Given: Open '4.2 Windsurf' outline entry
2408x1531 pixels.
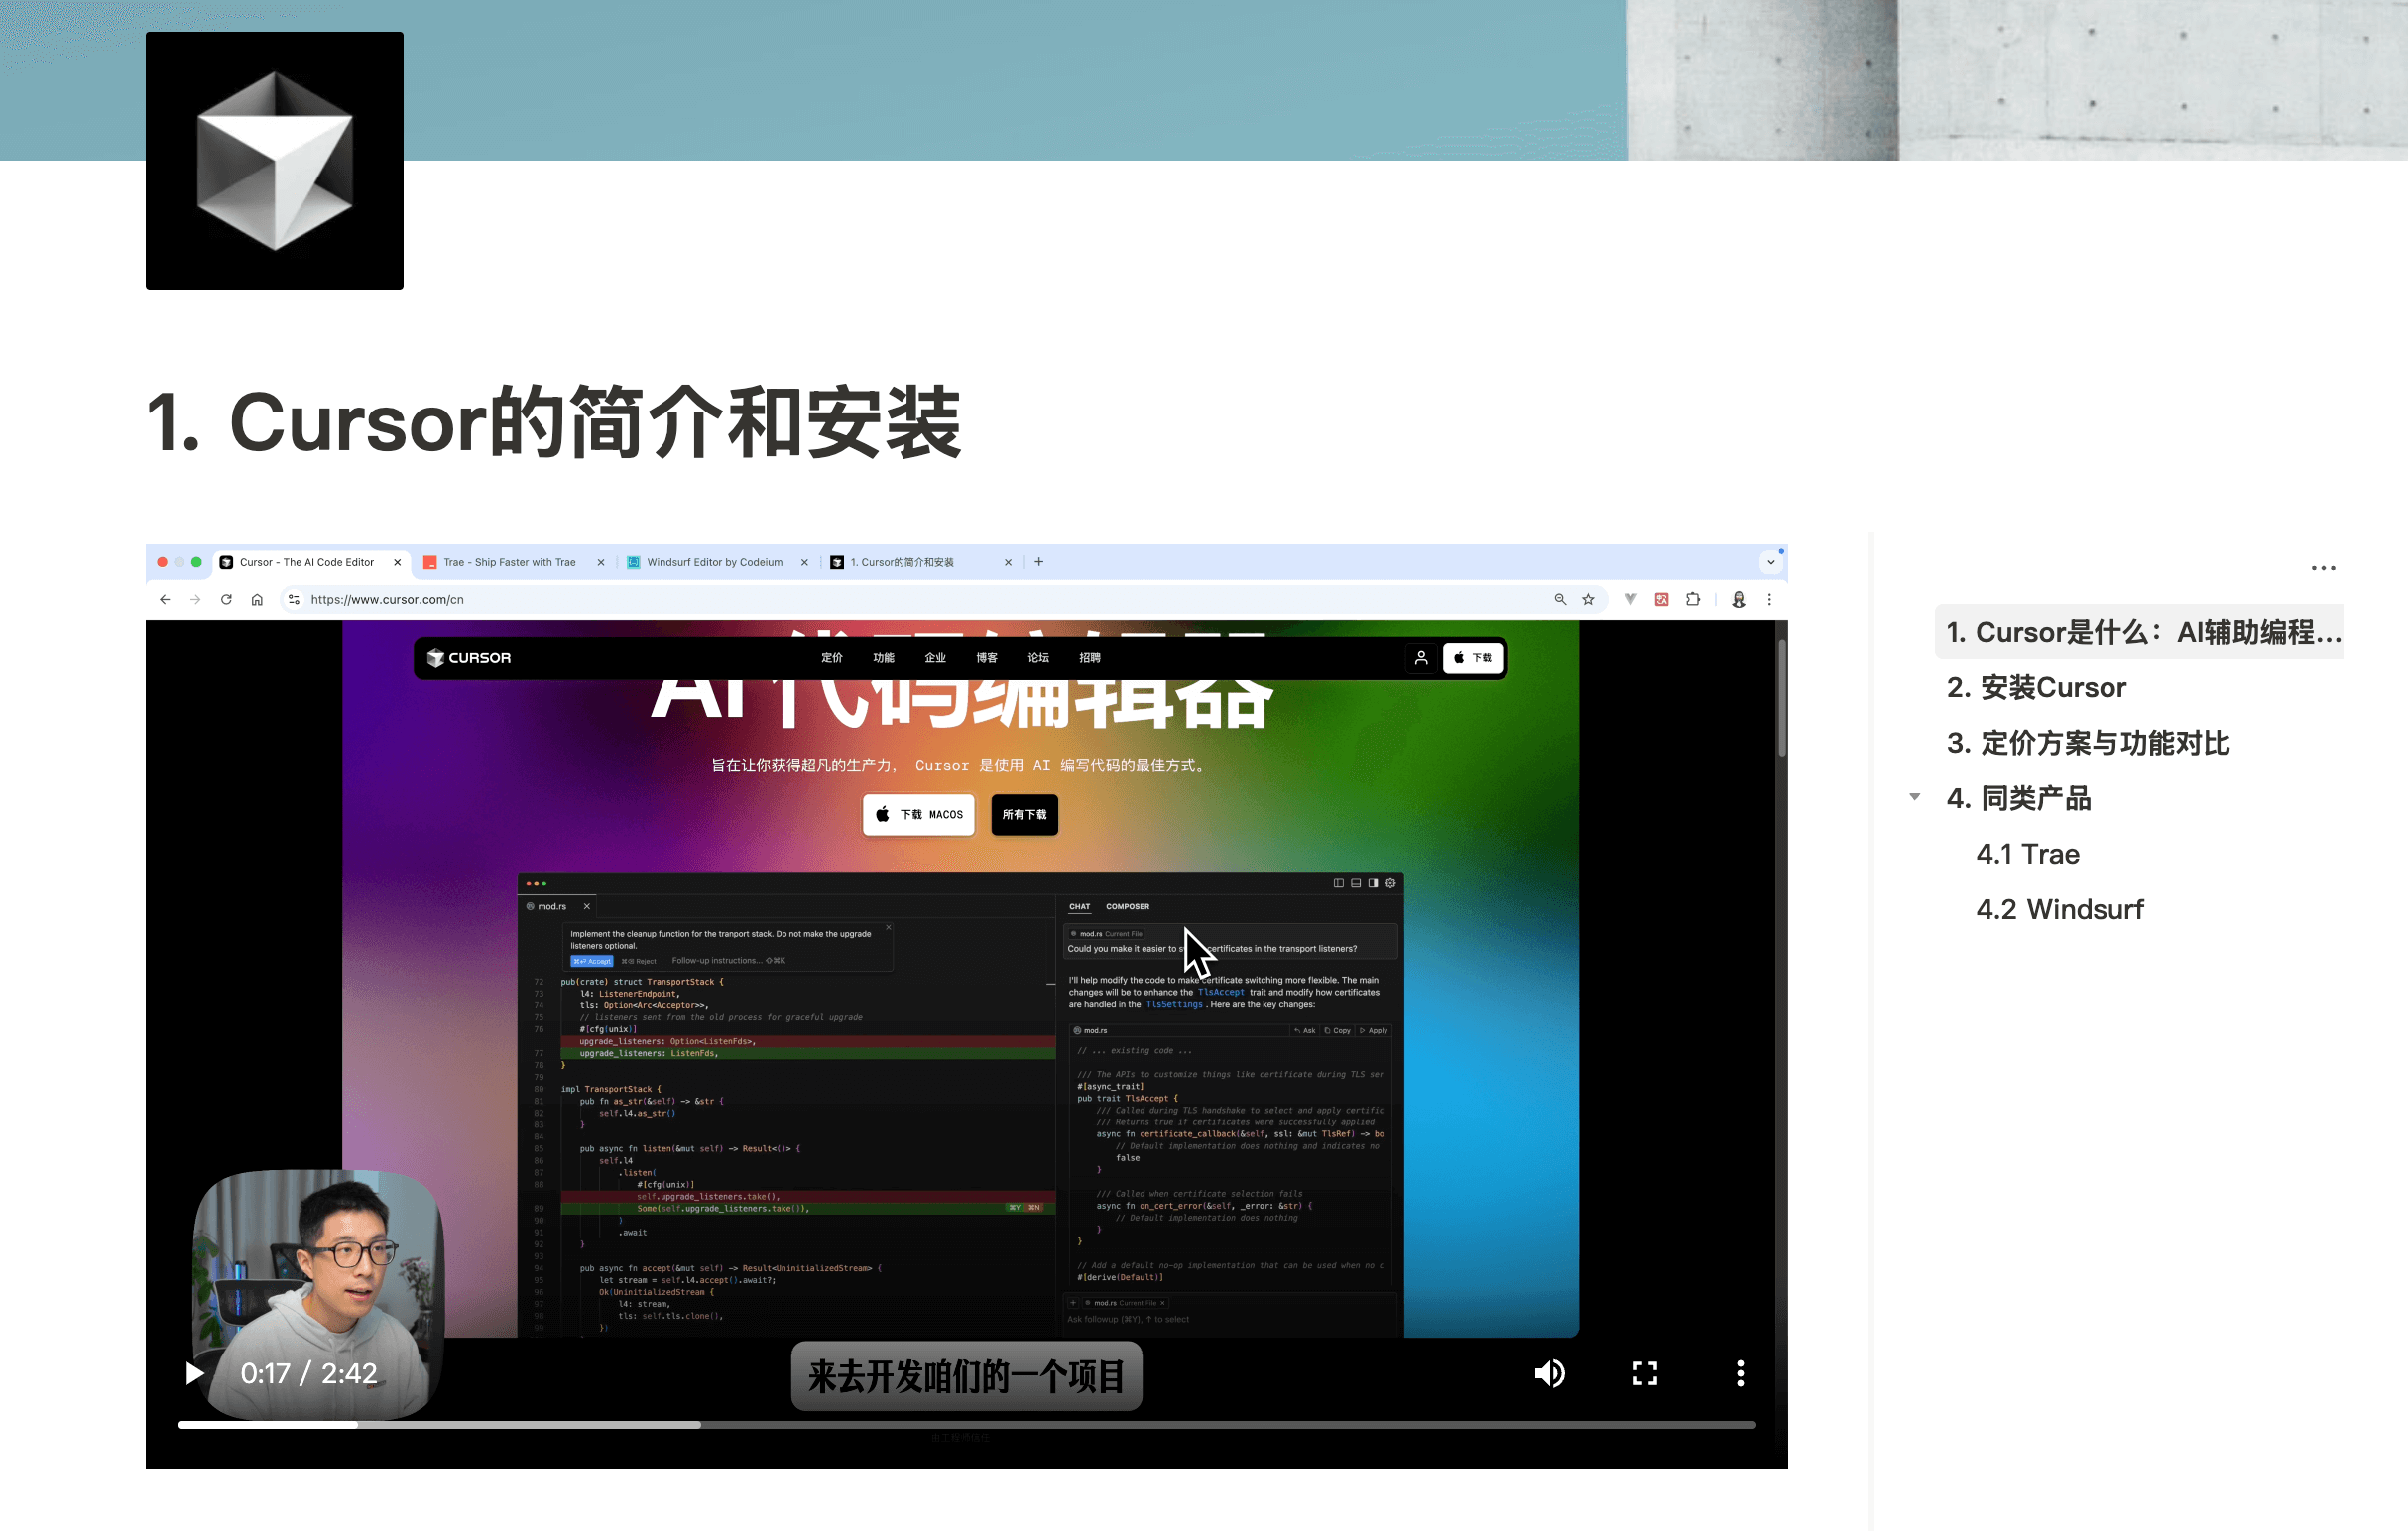Looking at the screenshot, I should (2059, 909).
